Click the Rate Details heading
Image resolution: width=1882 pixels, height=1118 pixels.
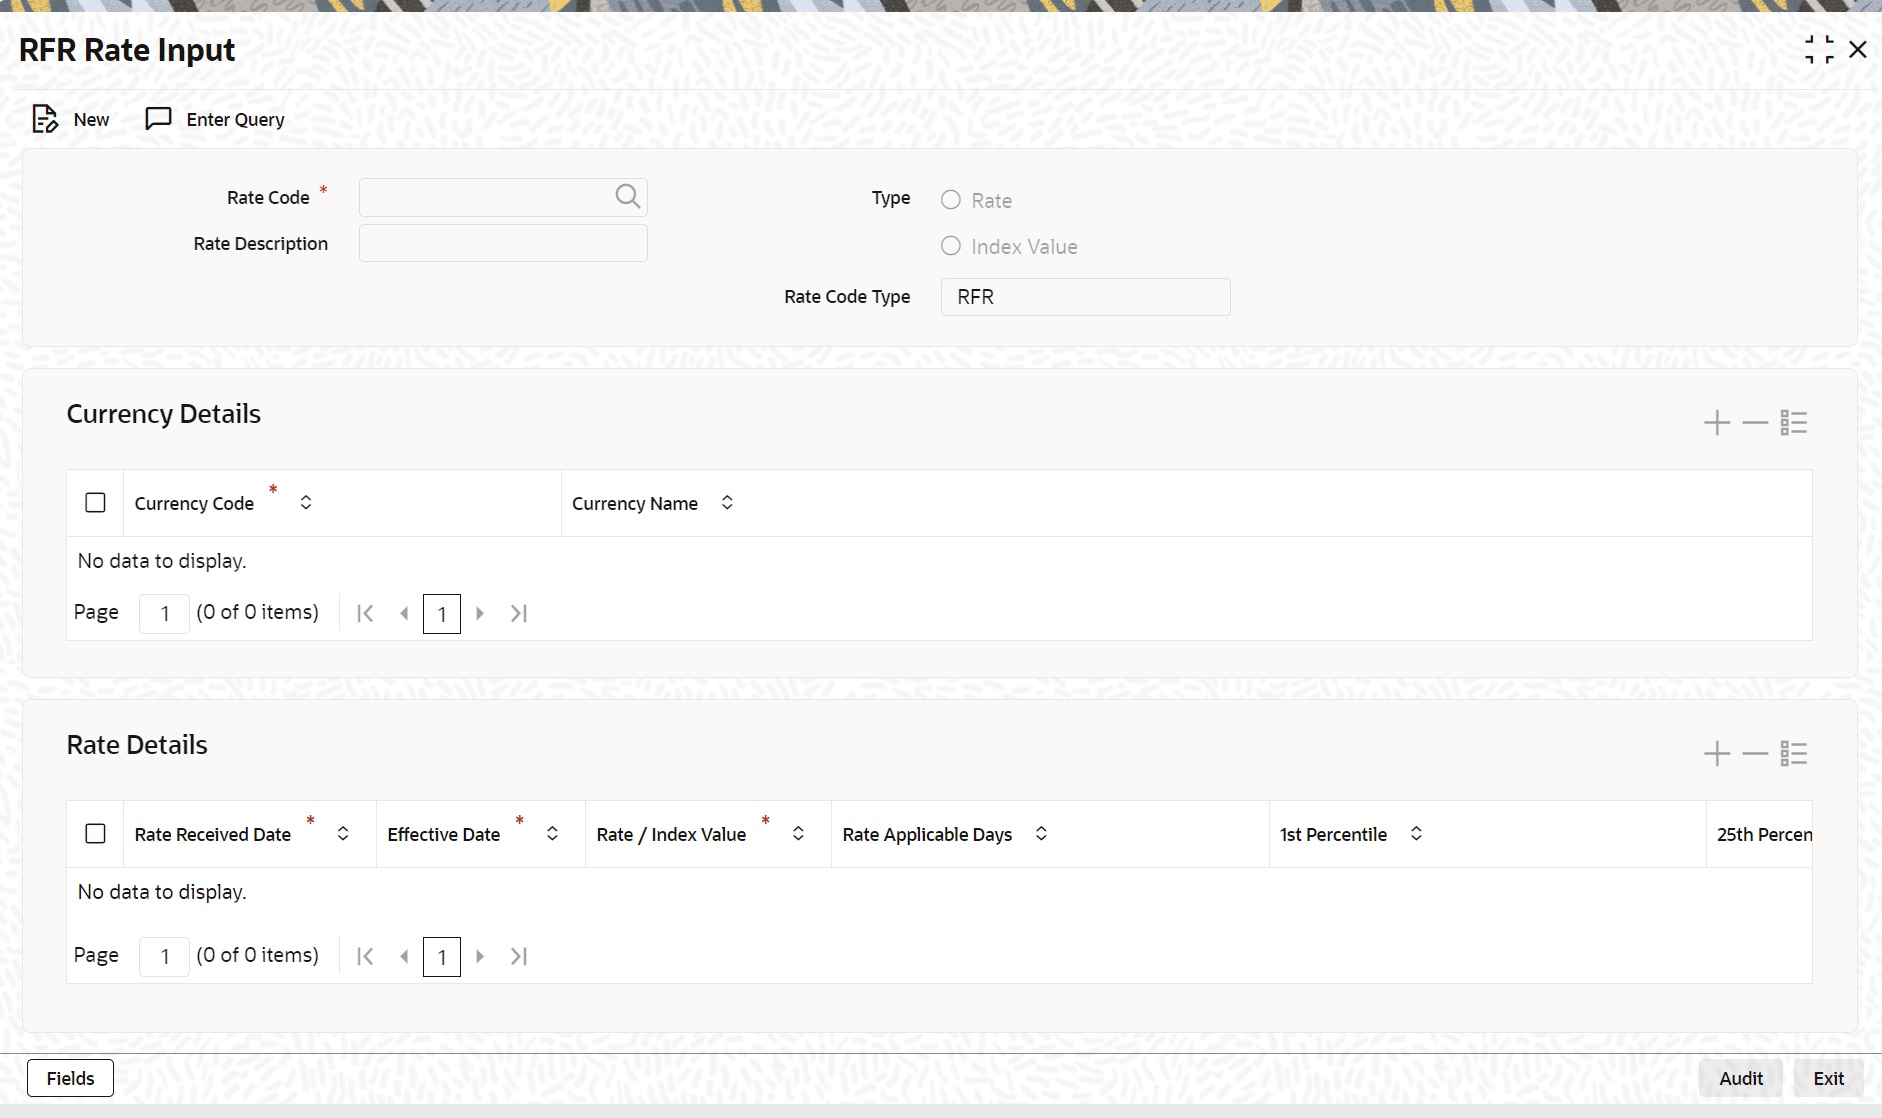(x=137, y=745)
